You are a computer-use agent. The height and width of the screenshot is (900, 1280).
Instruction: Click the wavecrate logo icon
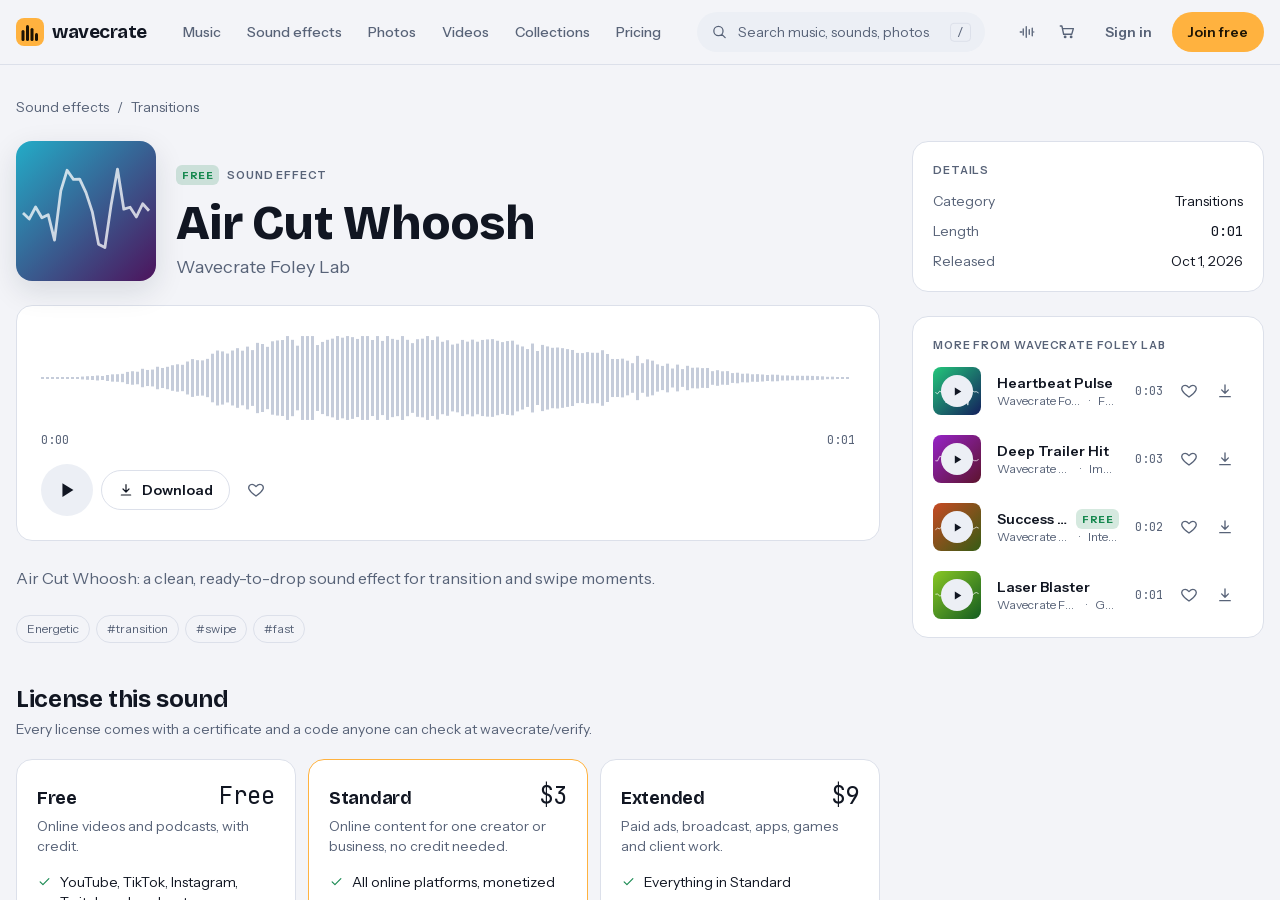click(x=30, y=32)
